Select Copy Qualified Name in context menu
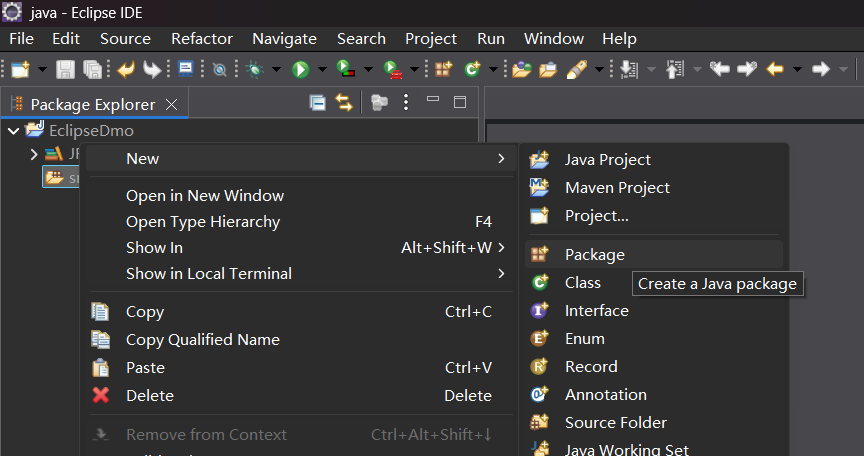The height and width of the screenshot is (456, 864). tap(301, 340)
